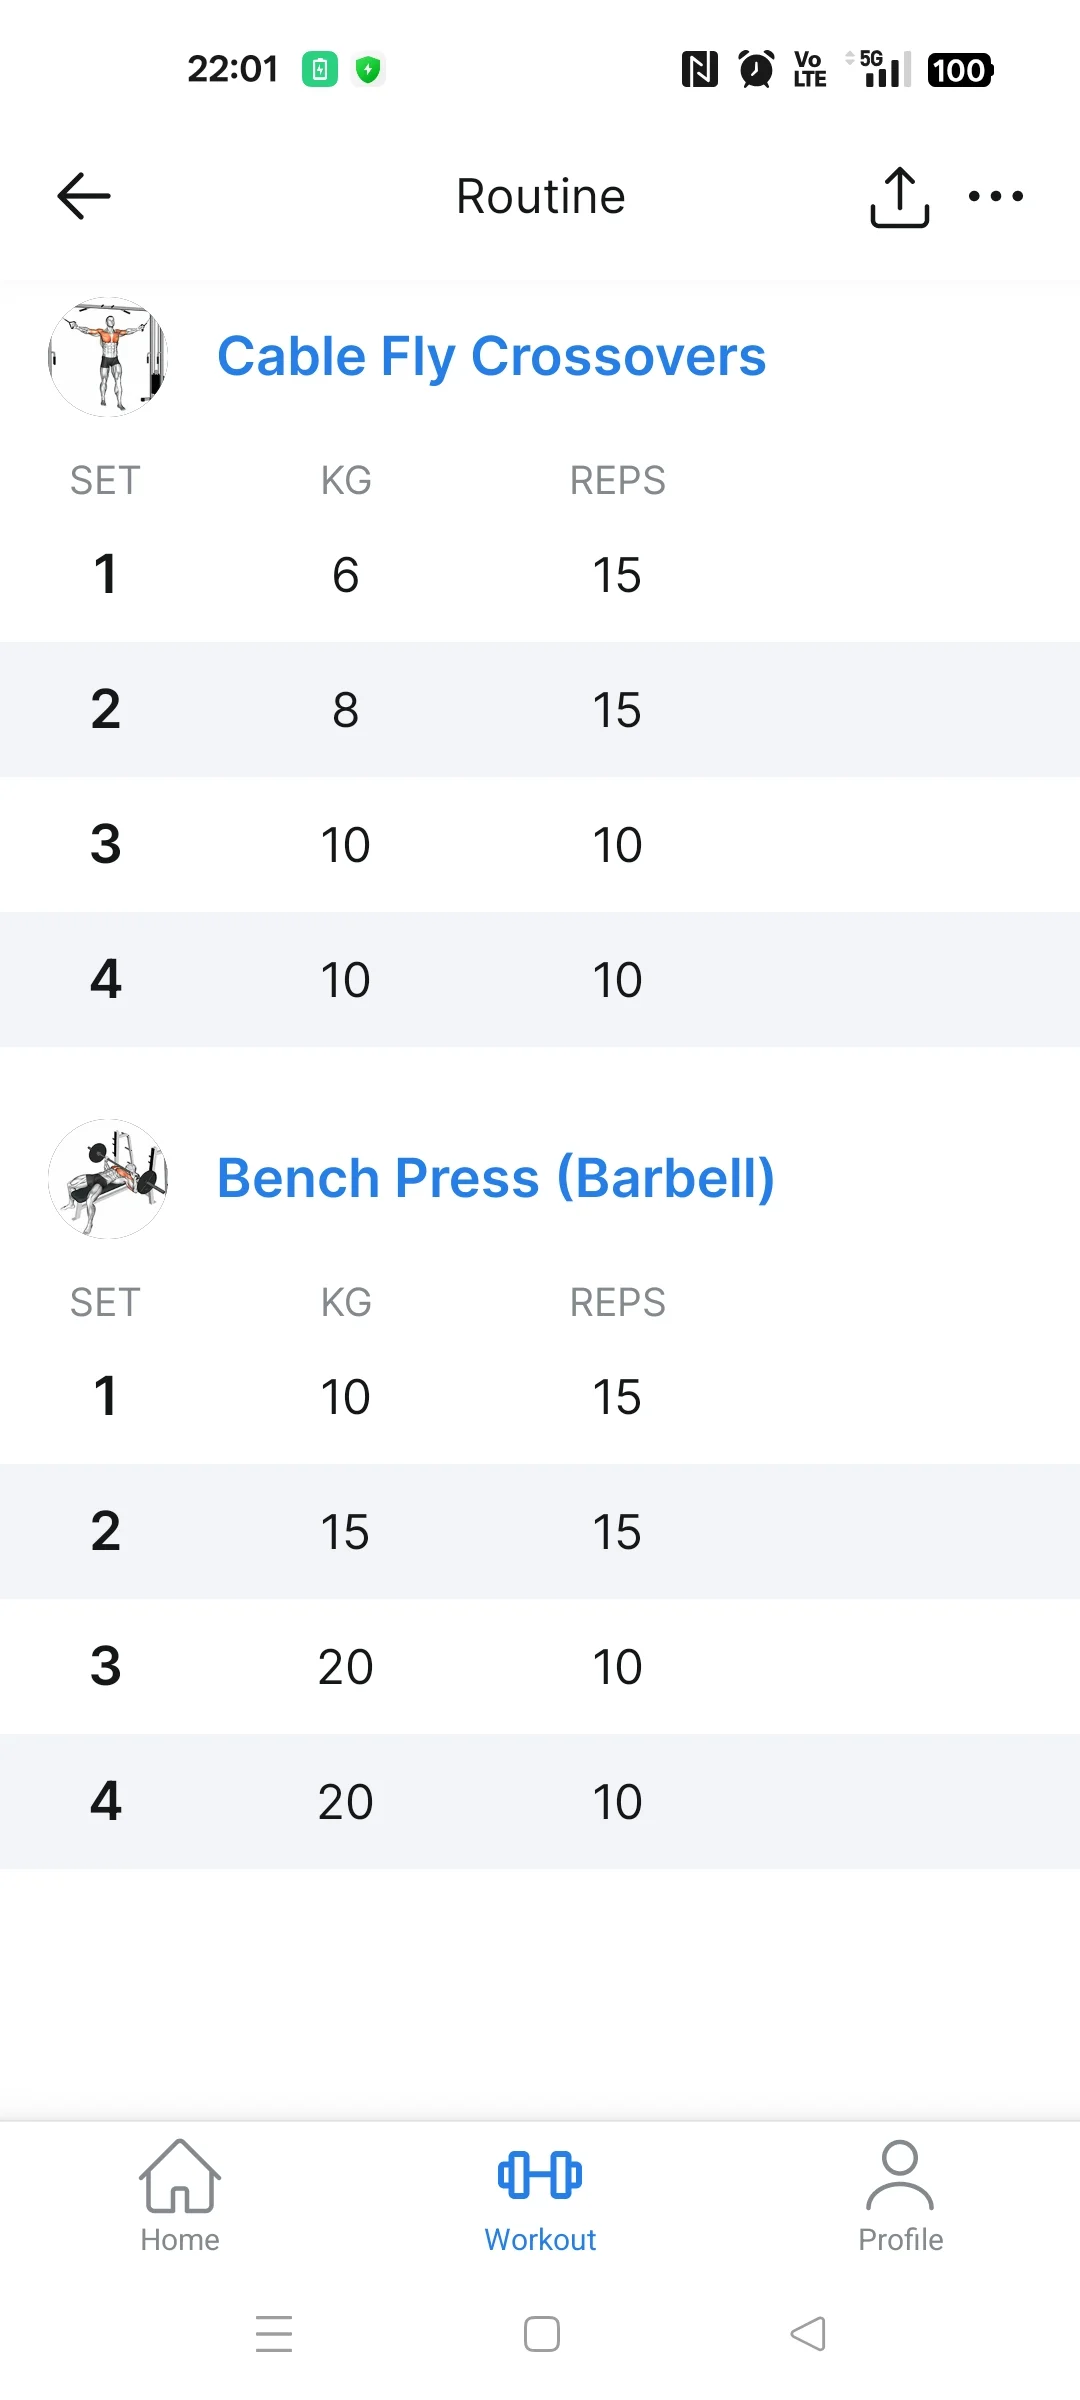Viewport: 1080px width, 2400px height.
Task: Tap the NFC status bar icon
Action: point(699,70)
